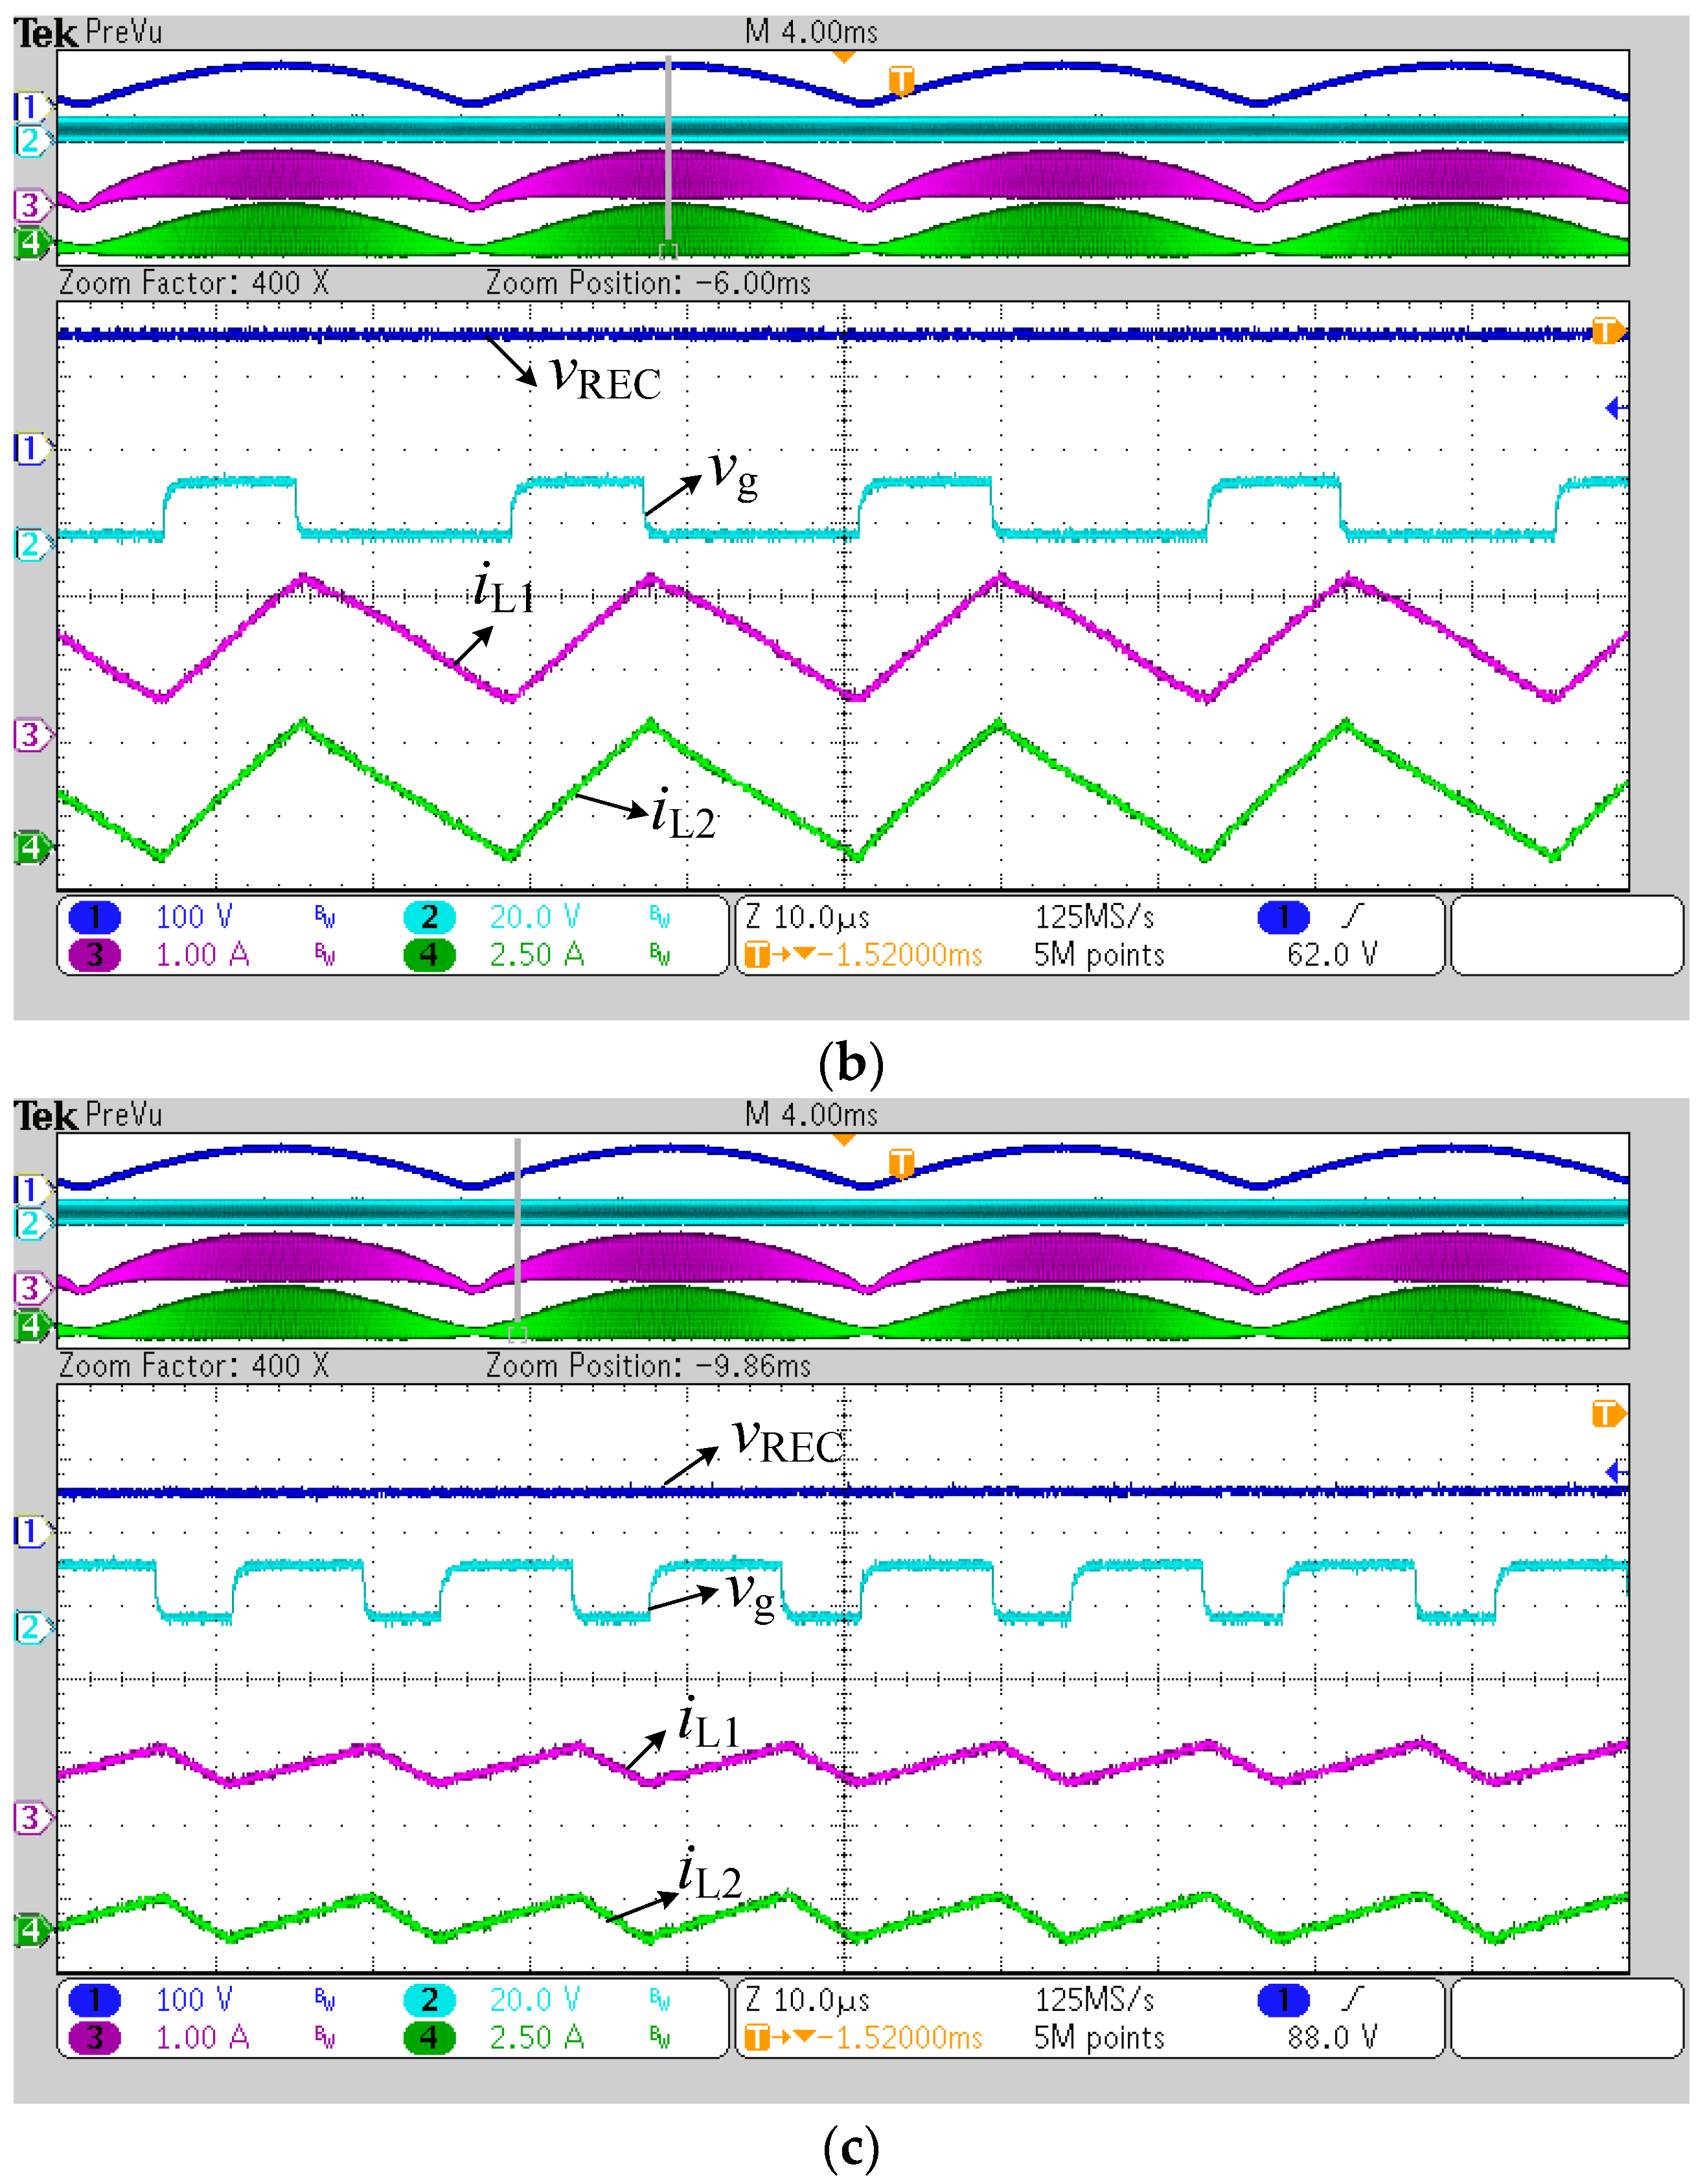Click 'M 4.00ms' timebase readout in (b)
1705x2184 pixels.
pos(811,32)
